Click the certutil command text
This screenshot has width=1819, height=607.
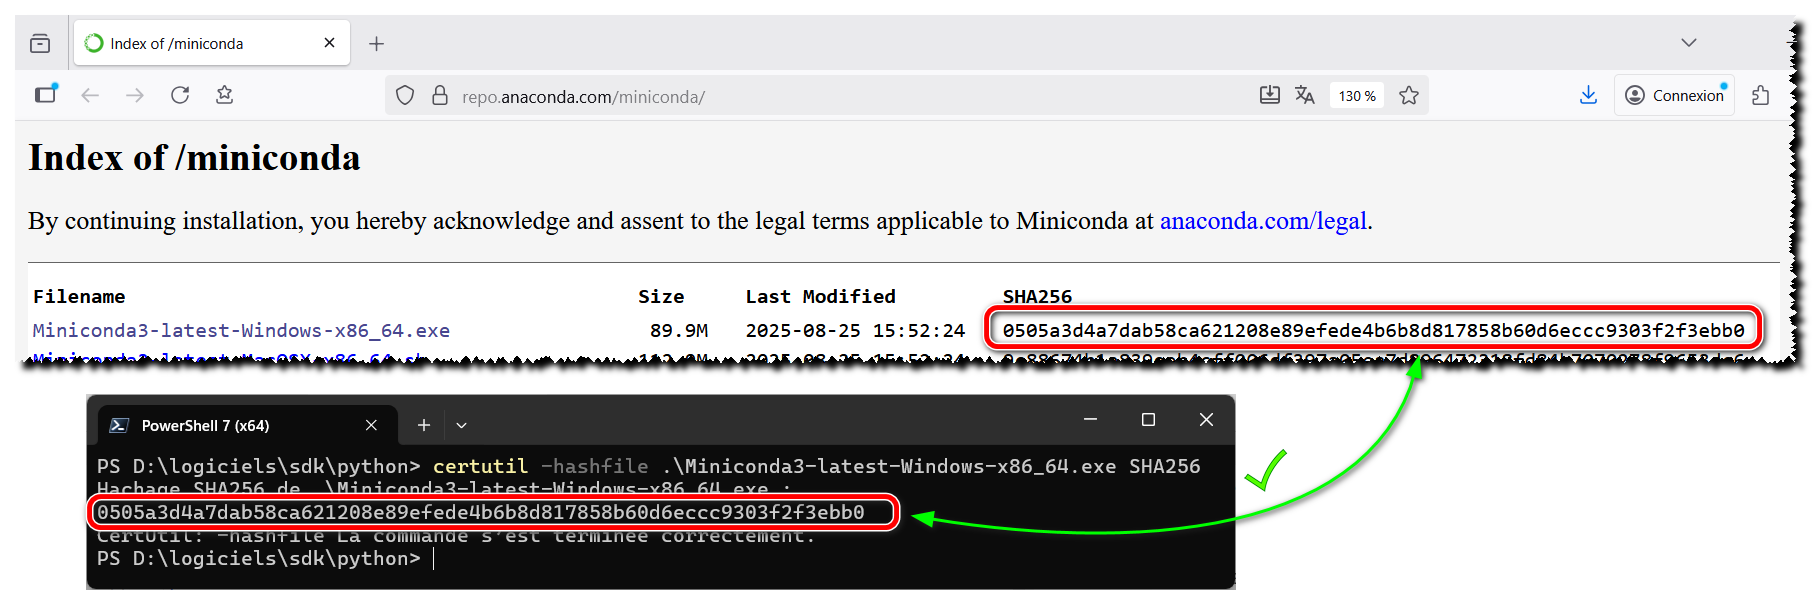(x=480, y=466)
